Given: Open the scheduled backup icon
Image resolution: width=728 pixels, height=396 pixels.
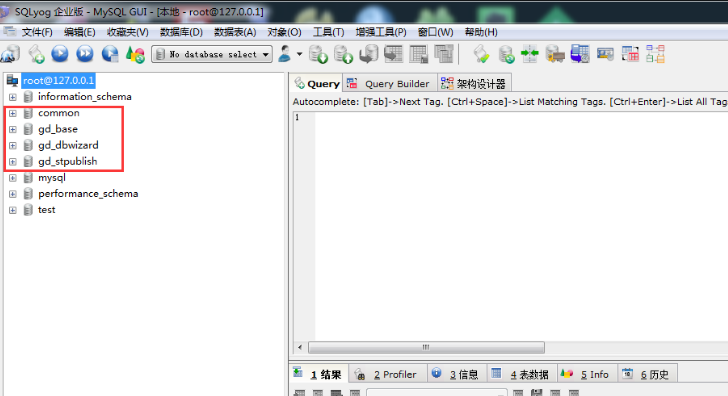Looking at the screenshot, I should [x=580, y=54].
